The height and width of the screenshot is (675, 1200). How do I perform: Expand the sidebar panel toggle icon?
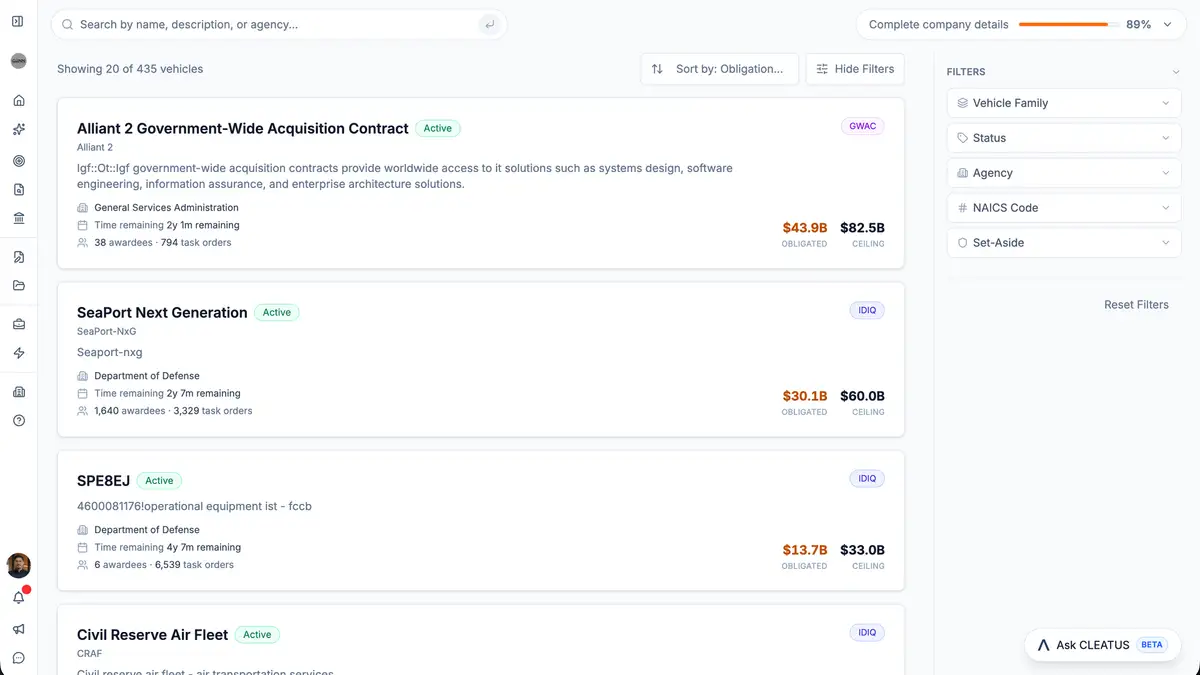point(18,21)
